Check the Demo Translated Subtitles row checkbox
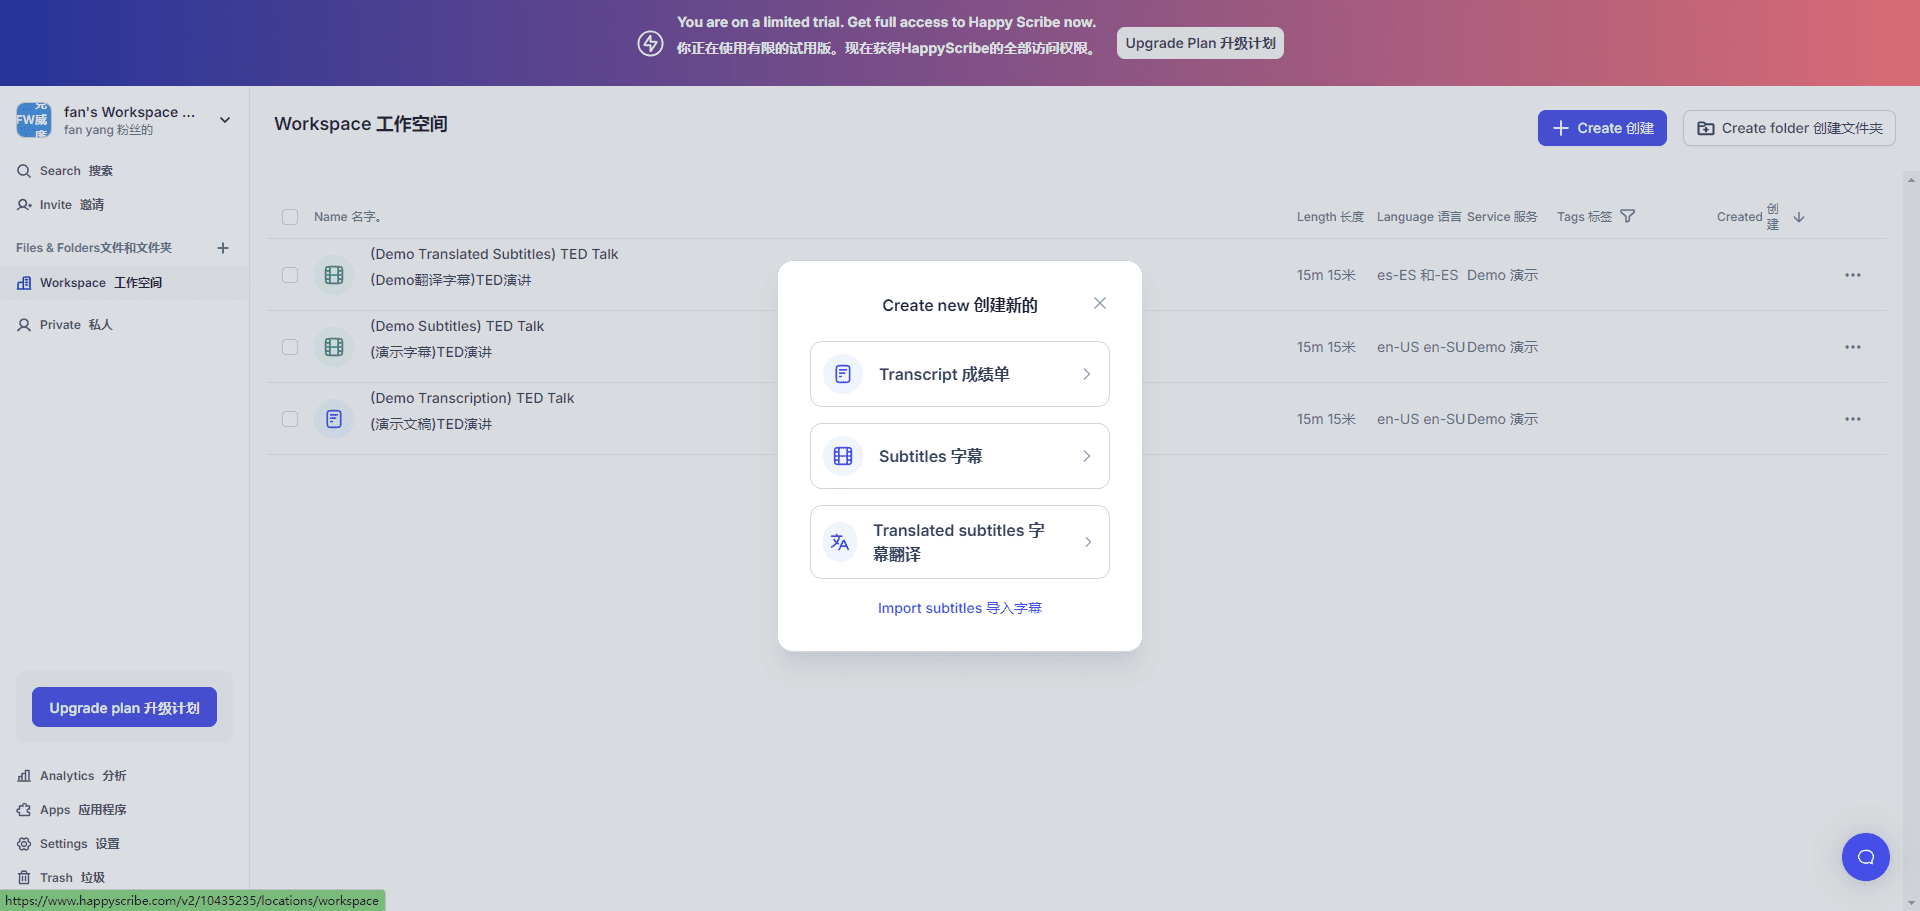Screen dimensions: 1920x911 click(x=290, y=275)
